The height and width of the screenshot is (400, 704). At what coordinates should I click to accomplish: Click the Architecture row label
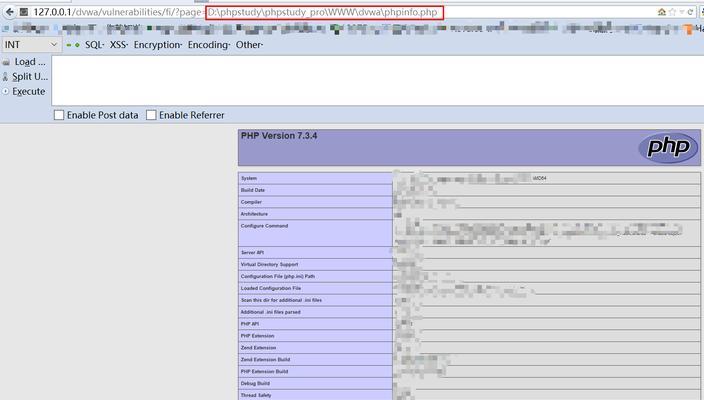click(254, 214)
